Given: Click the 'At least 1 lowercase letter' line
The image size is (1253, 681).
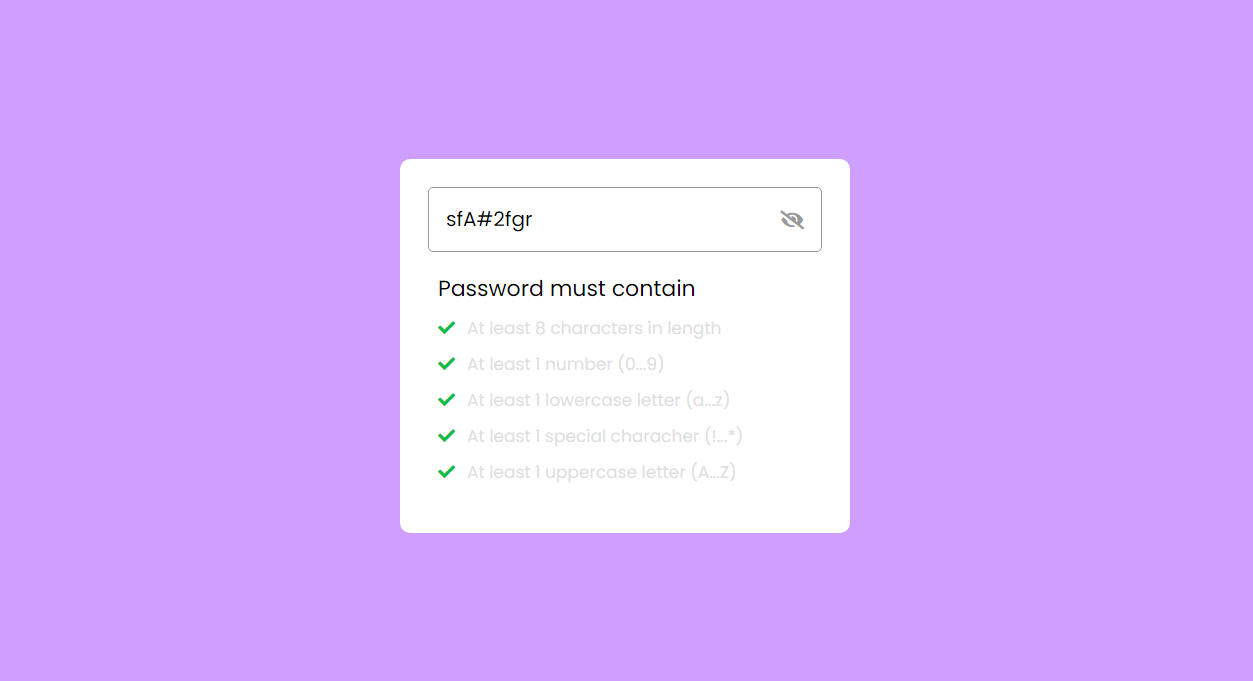Looking at the screenshot, I should [x=598, y=399].
